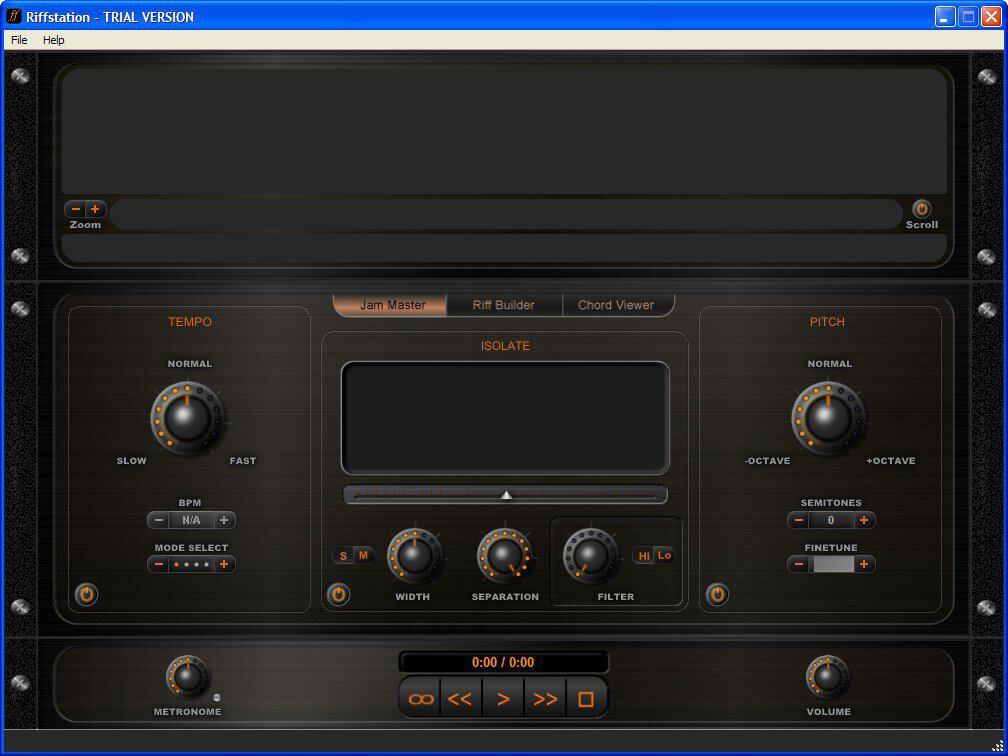Click the Zoom minus icon
Screen dimensions: 1008x756
(x=75, y=209)
